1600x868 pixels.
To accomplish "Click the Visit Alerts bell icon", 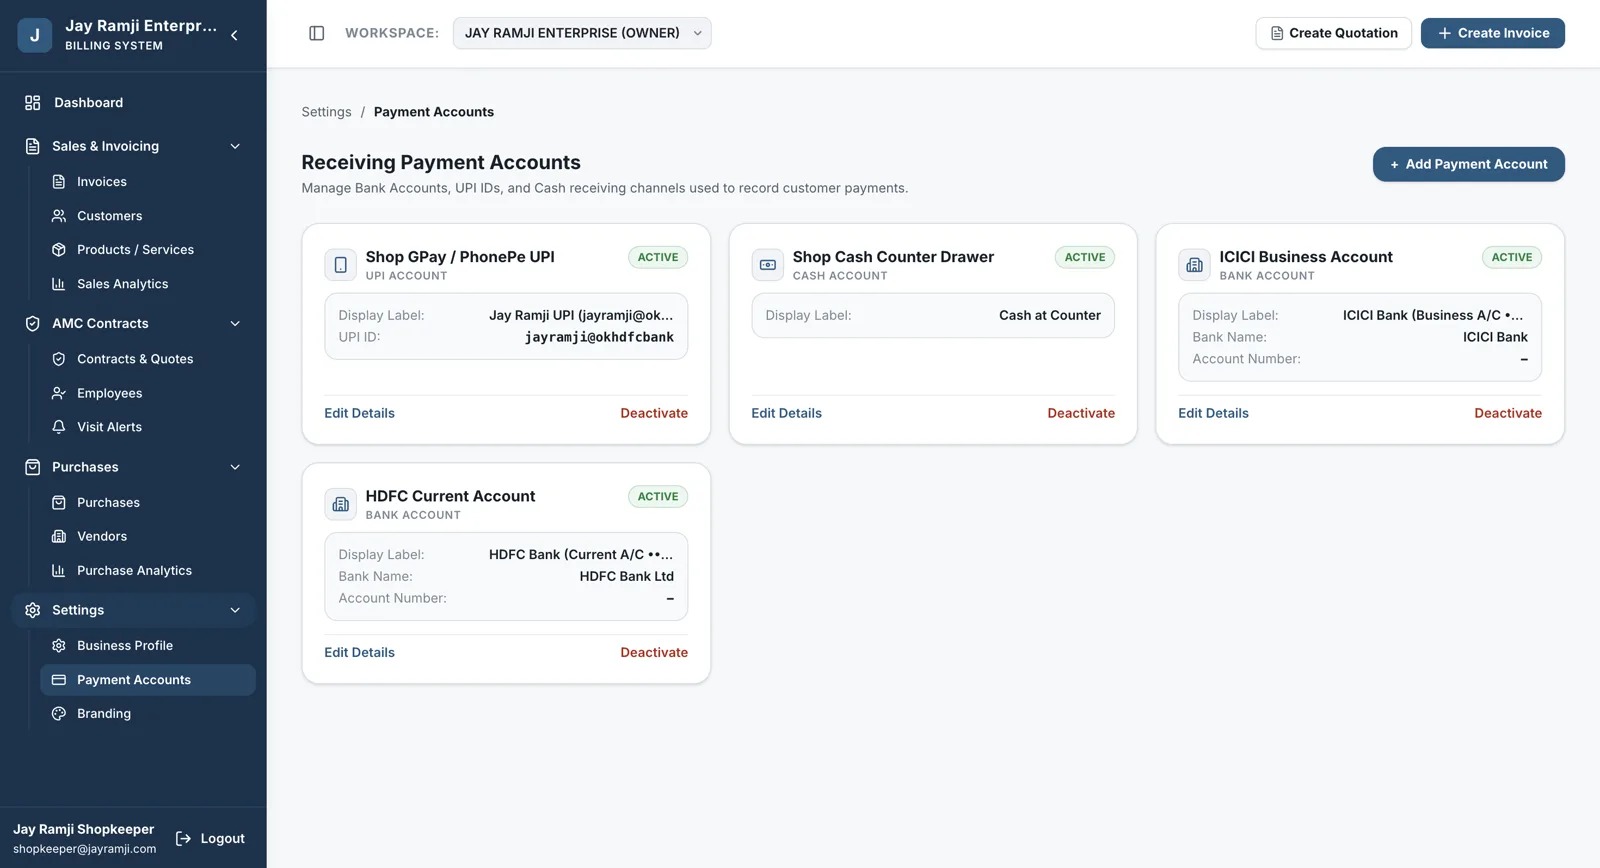I will point(59,427).
